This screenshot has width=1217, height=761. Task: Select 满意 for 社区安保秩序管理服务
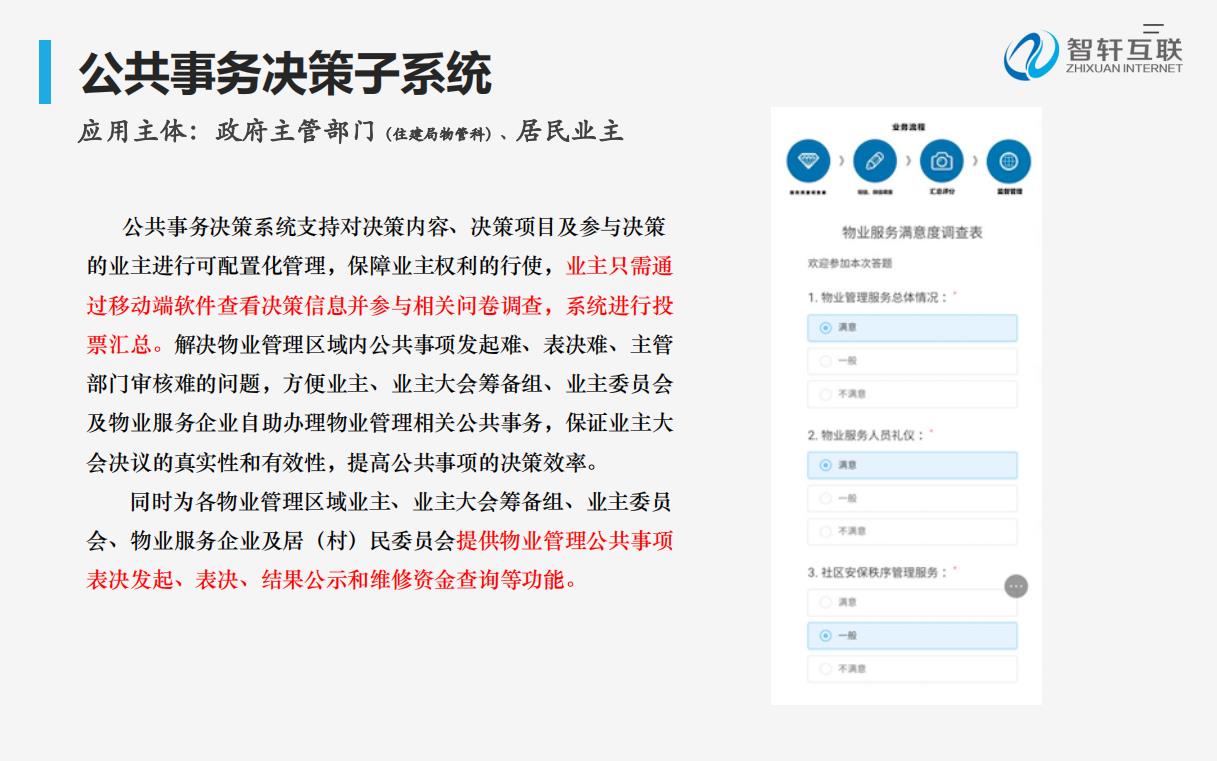[912, 602]
